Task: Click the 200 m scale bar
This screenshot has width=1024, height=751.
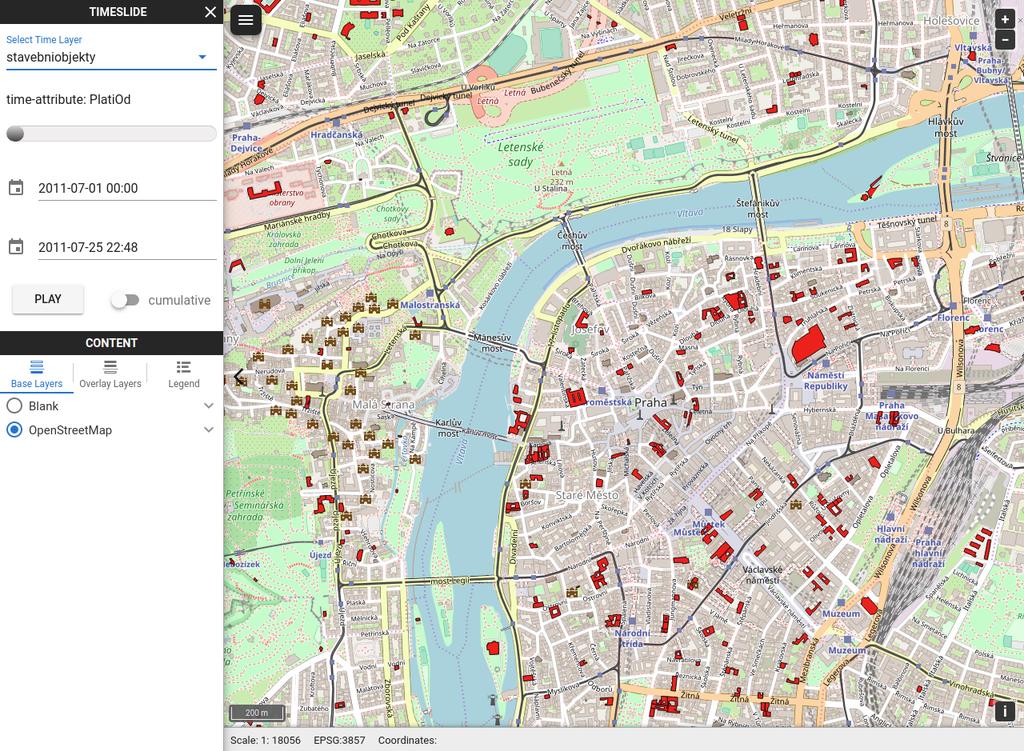Action: click(x=257, y=712)
